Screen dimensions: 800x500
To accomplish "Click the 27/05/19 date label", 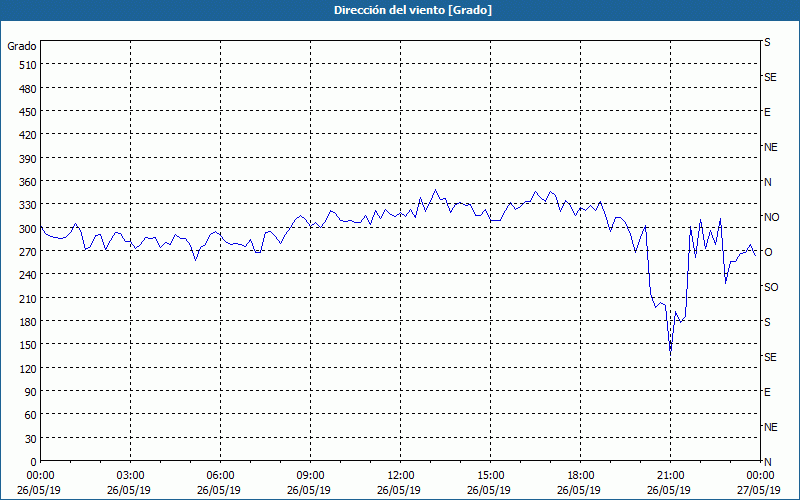I will click(759, 490).
